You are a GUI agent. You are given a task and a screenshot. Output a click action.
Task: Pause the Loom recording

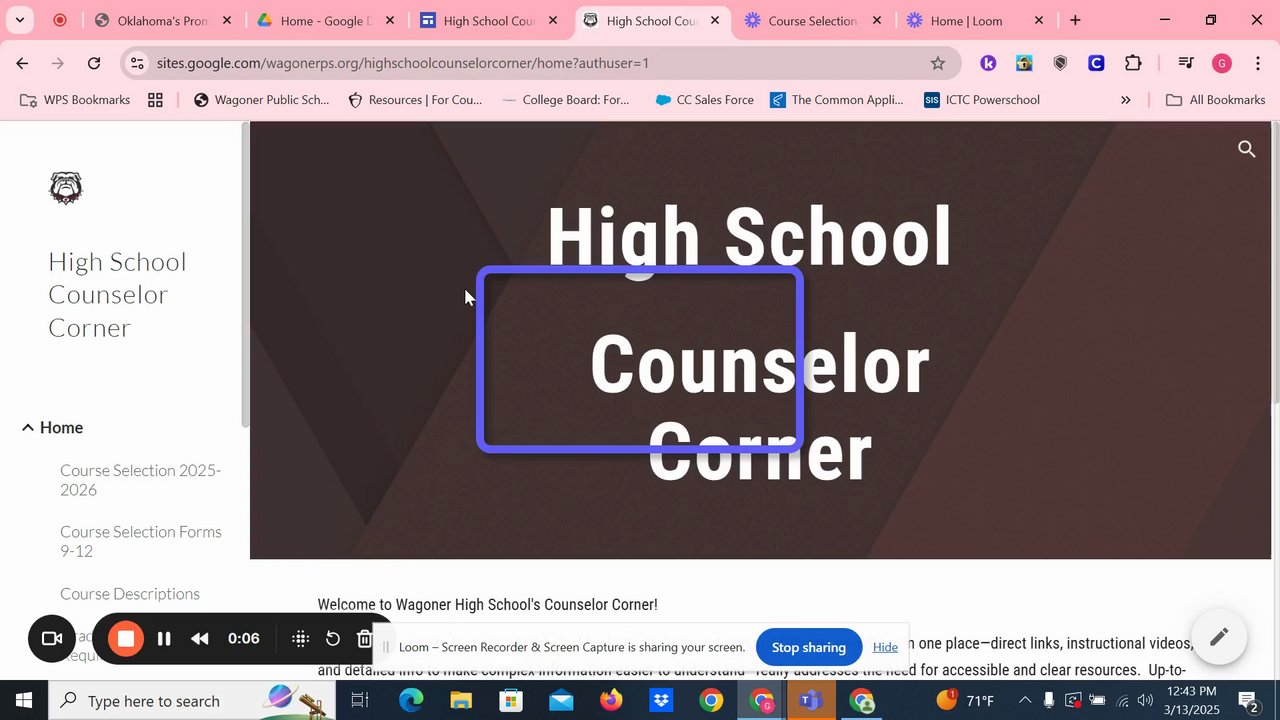tap(164, 639)
